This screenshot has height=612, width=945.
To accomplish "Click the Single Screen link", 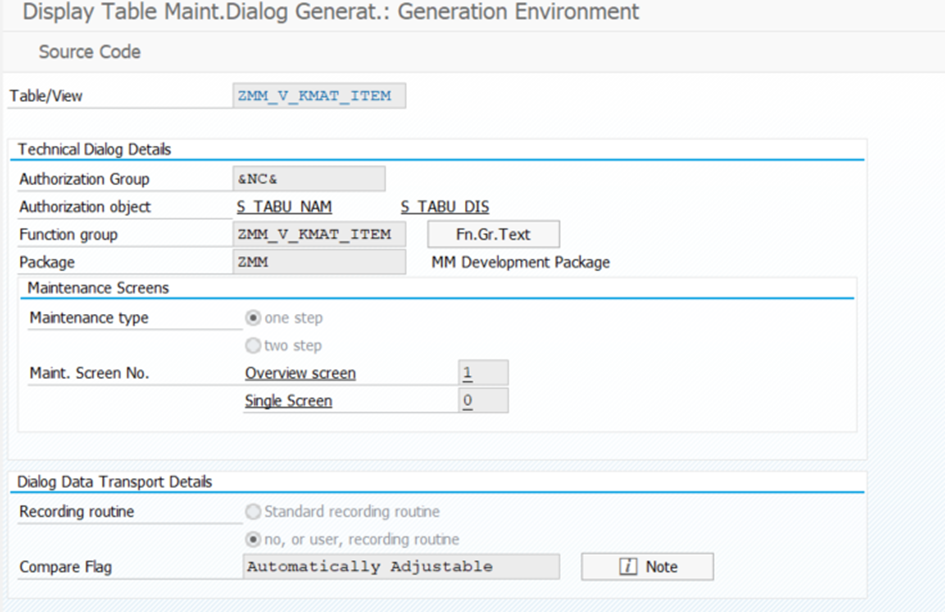I will (x=288, y=401).
